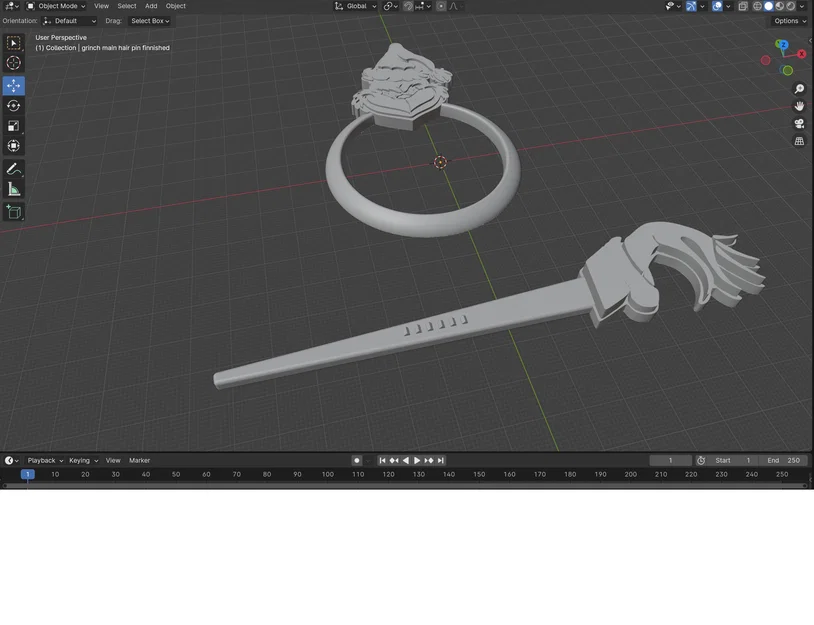Open timeline editor type button

pos(11,460)
